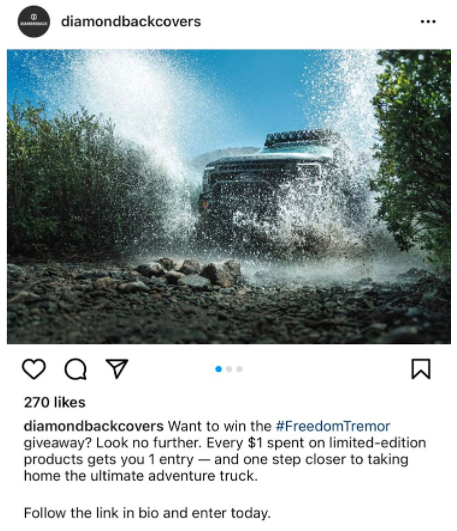Click the 'Follow the link in bio' text
This screenshot has width=457, height=531.
pyautogui.click(x=147, y=513)
